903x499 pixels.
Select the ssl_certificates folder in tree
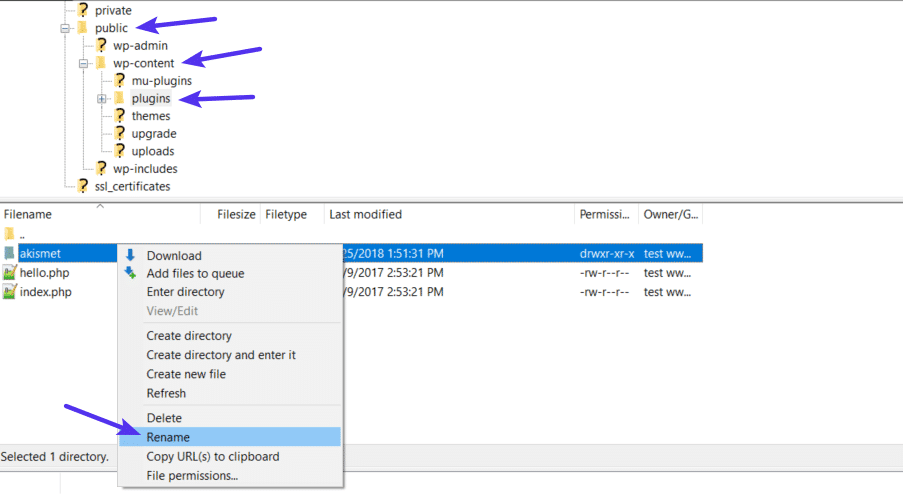tap(125, 186)
